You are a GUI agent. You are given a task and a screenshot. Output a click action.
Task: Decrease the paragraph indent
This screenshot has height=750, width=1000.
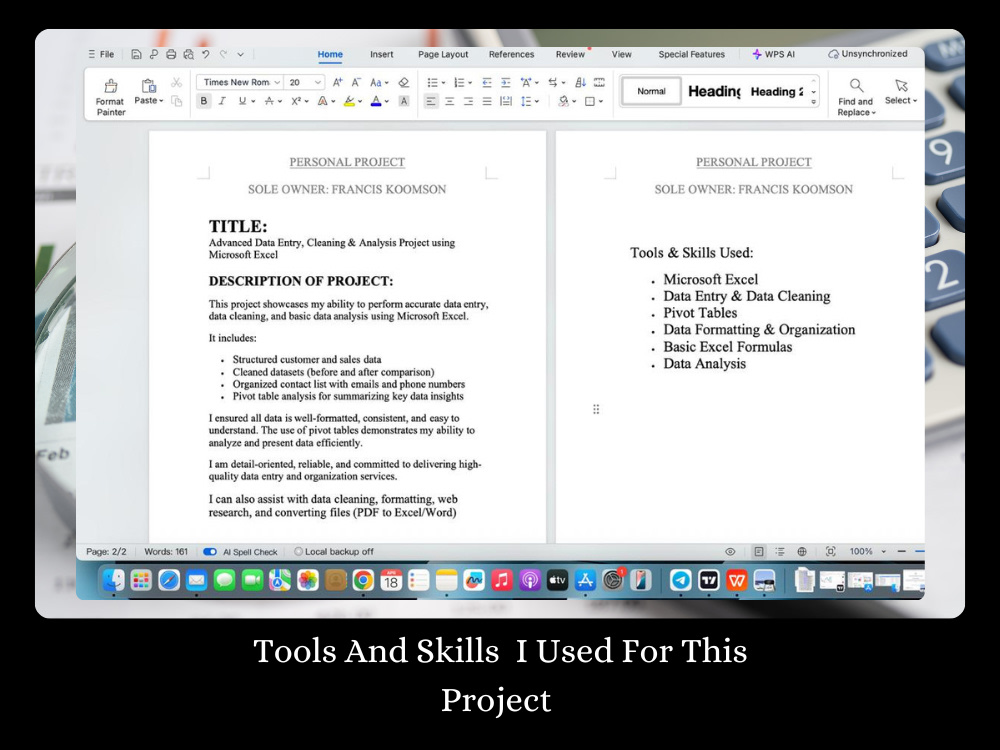[x=487, y=82]
